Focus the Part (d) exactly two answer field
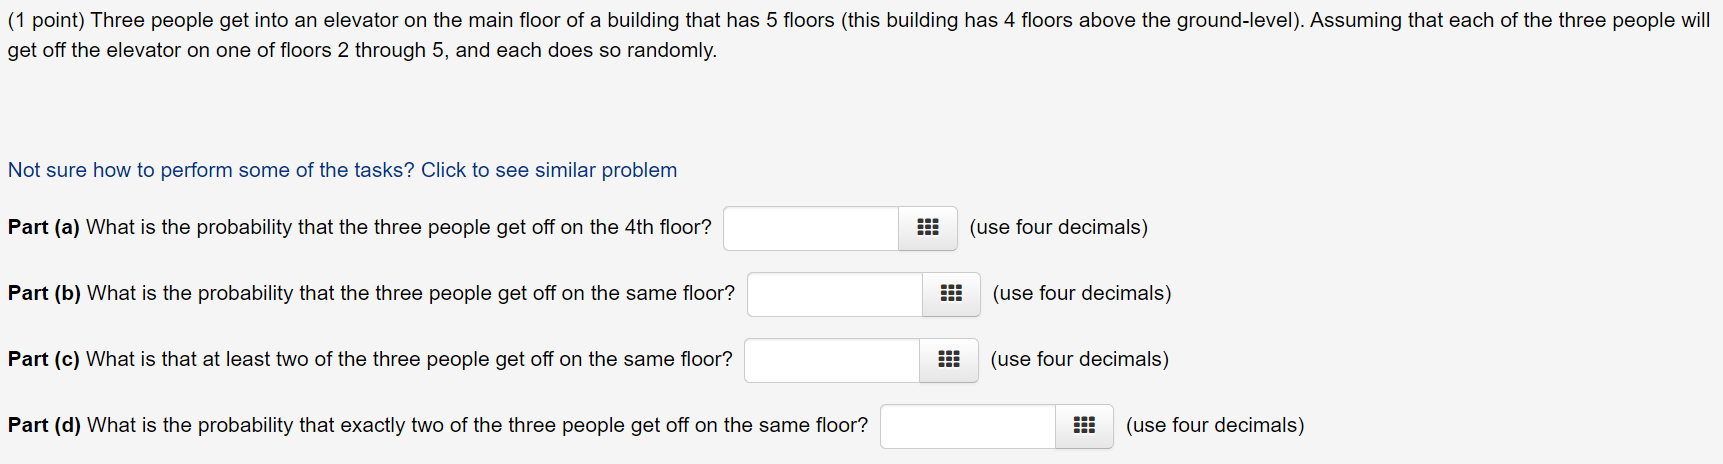The image size is (1723, 464). 968,426
